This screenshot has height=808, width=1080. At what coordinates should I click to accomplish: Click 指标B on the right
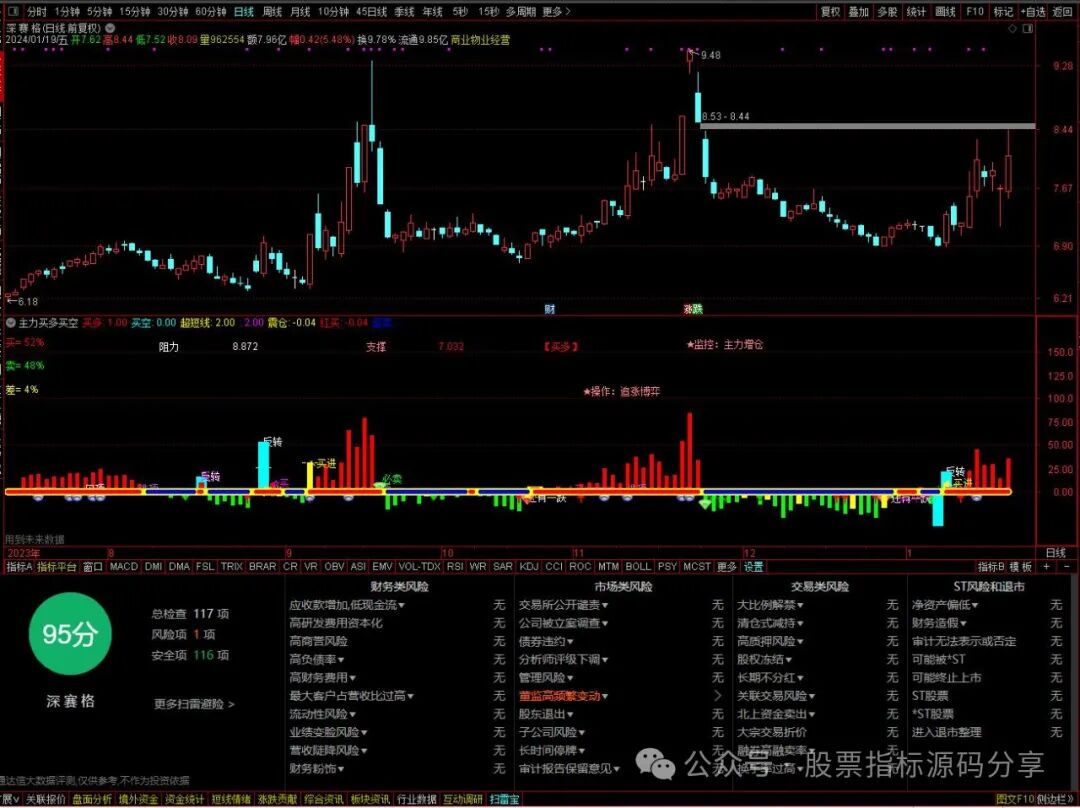(991, 566)
